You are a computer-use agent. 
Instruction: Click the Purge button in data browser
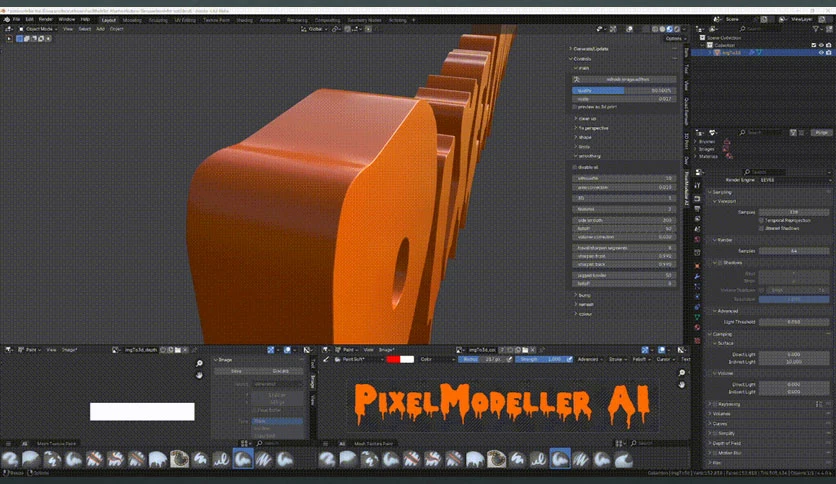[822, 132]
